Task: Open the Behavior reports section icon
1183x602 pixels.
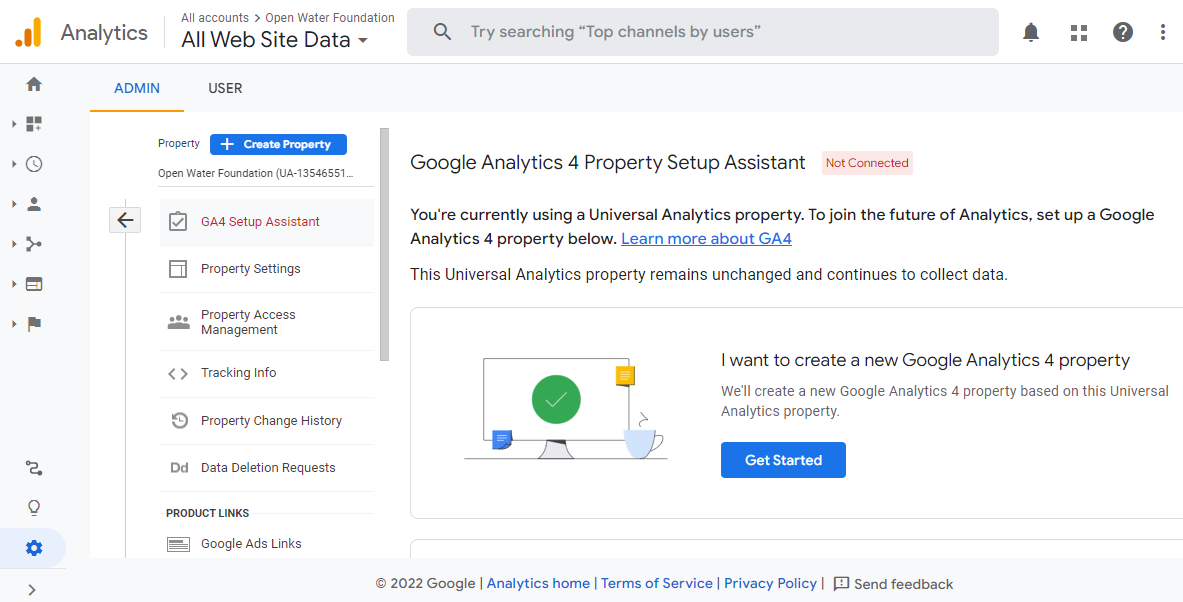Action: (x=33, y=284)
